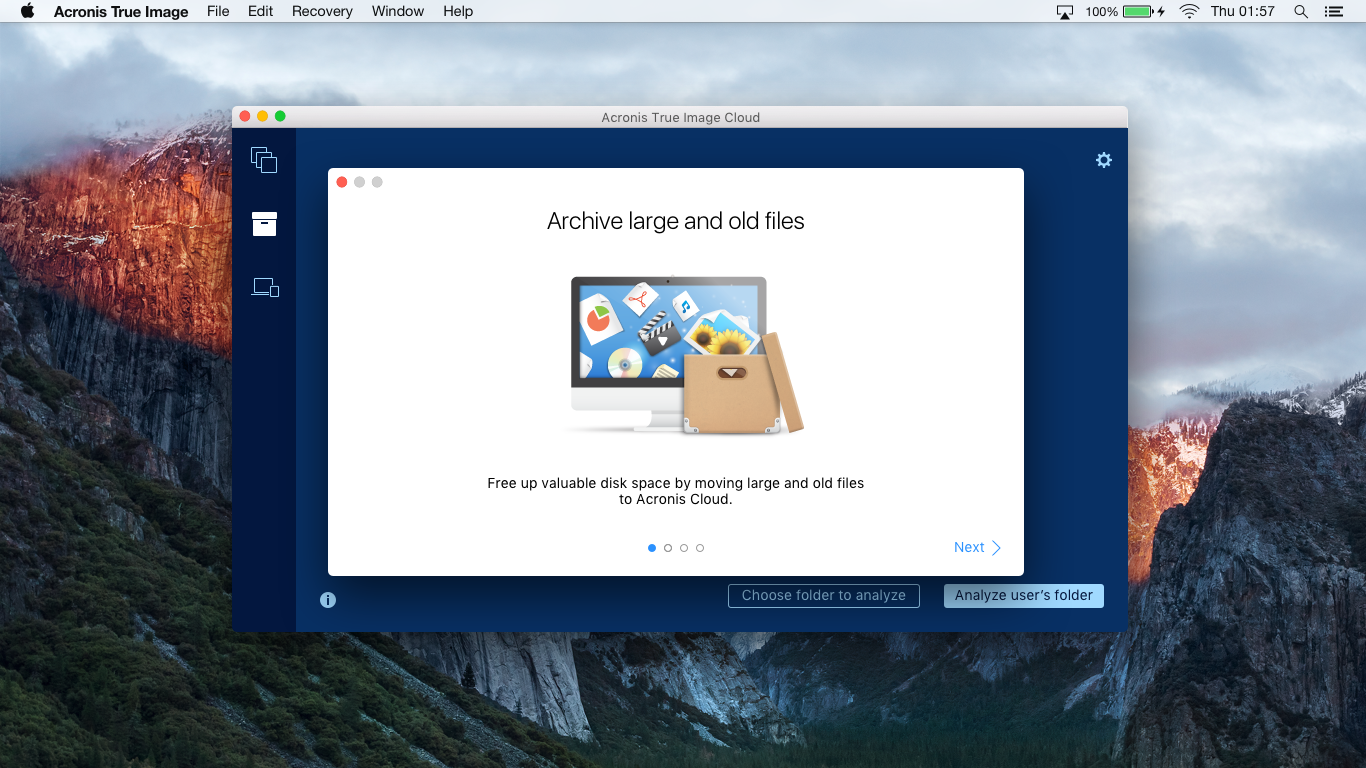Open the Backup section in sidebar
Image resolution: width=1366 pixels, height=768 pixels.
264,160
